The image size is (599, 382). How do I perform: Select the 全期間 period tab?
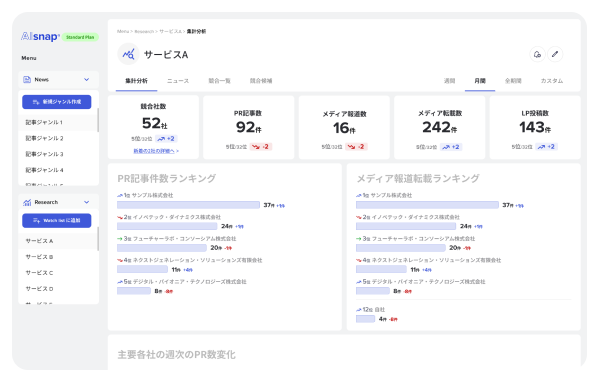(513, 81)
